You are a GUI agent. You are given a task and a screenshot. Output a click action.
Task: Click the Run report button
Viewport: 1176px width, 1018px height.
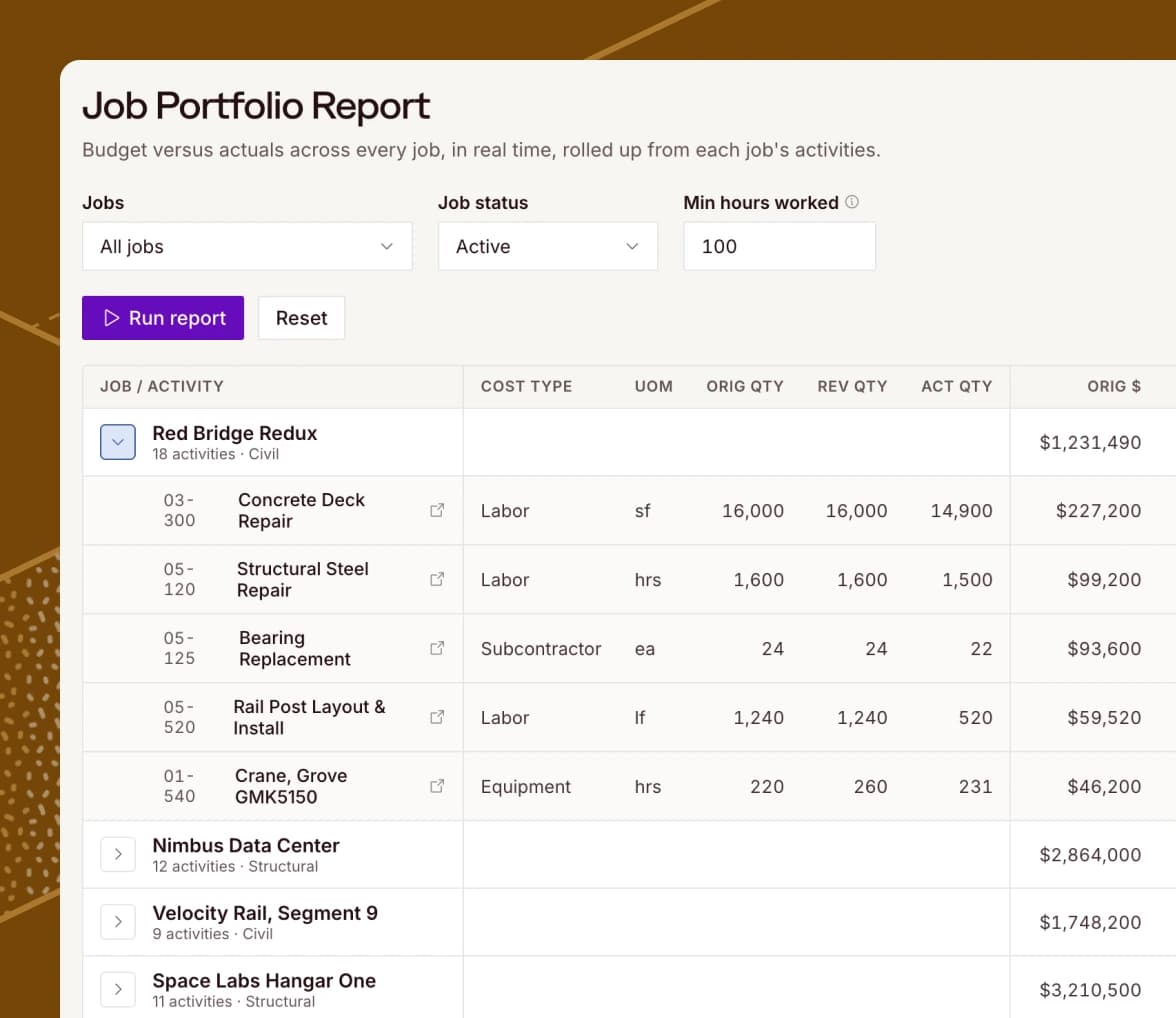[x=163, y=318]
